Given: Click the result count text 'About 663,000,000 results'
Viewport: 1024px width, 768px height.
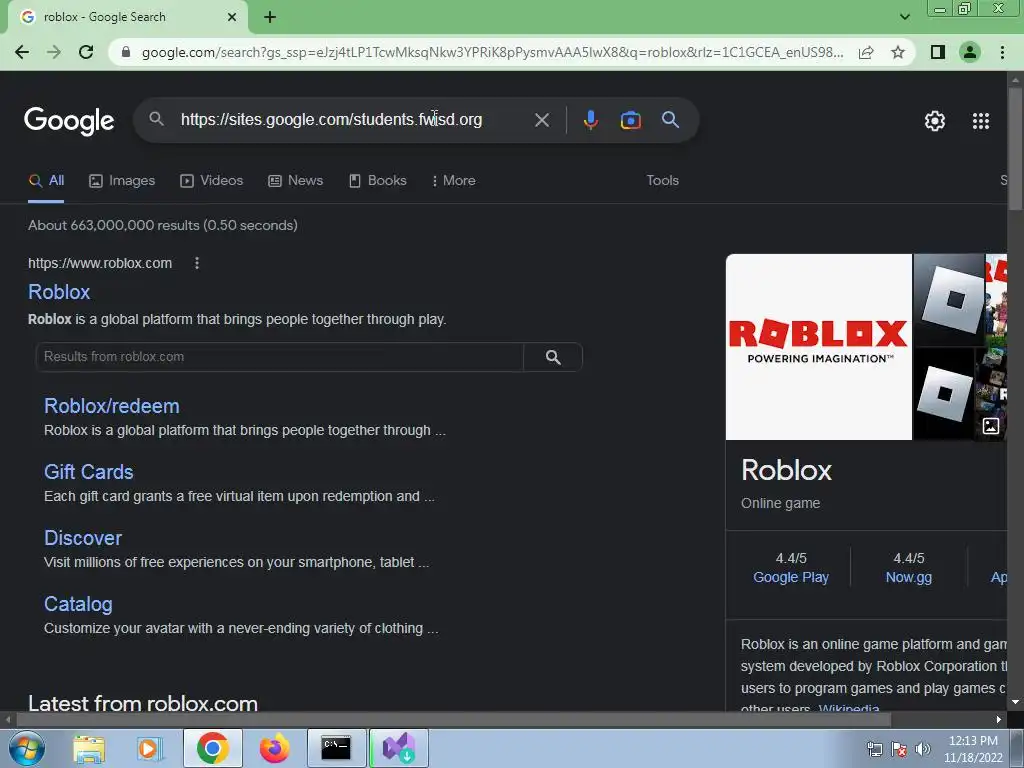Looking at the screenshot, I should pos(114,225).
